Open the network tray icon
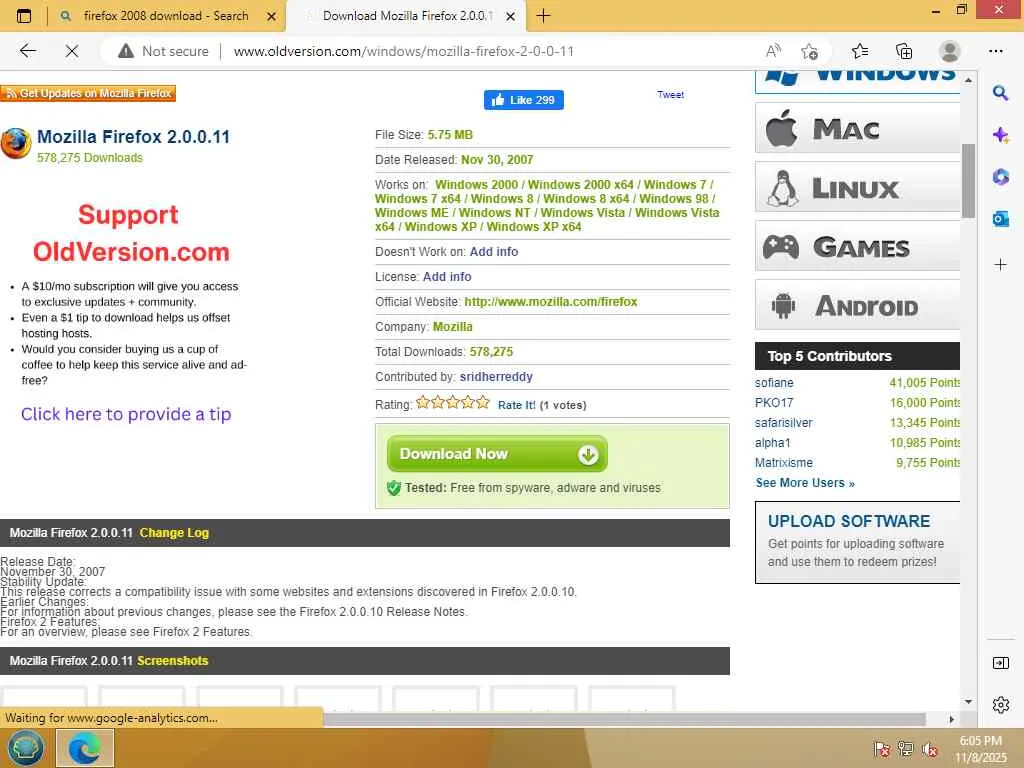Viewport: 1024px width, 768px height. tap(906, 749)
